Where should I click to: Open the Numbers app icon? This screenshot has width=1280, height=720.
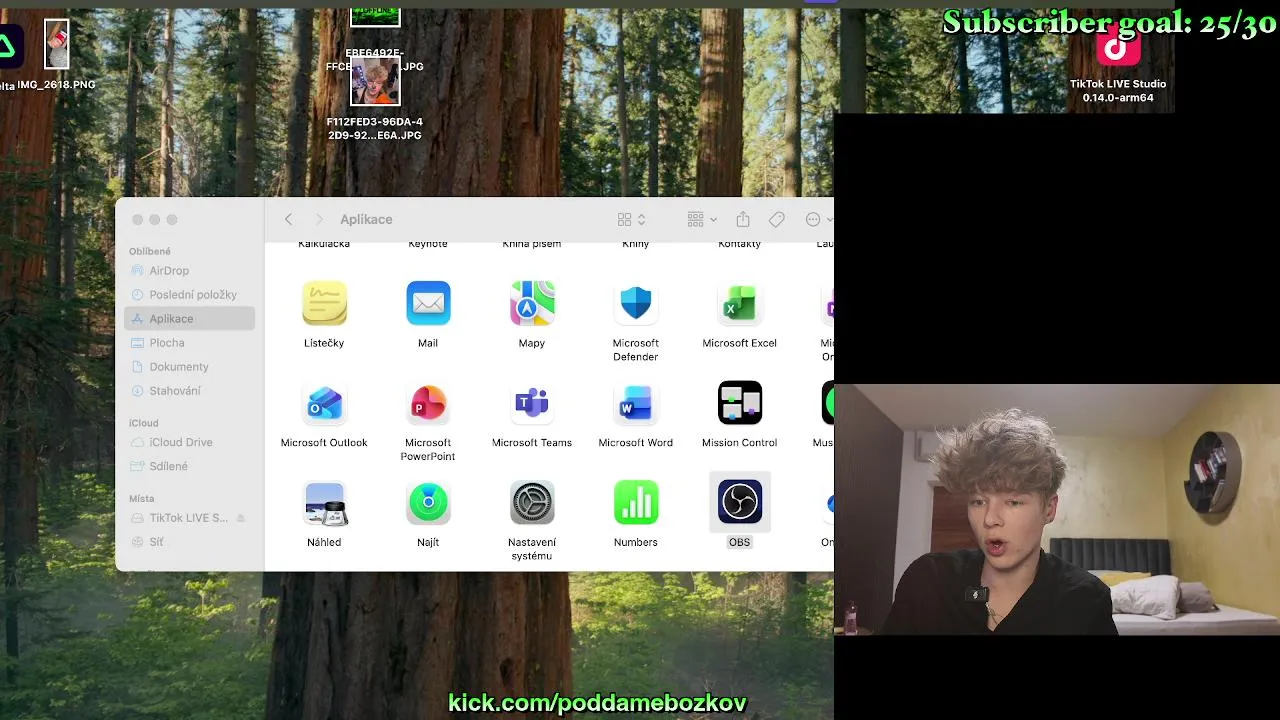(x=636, y=503)
